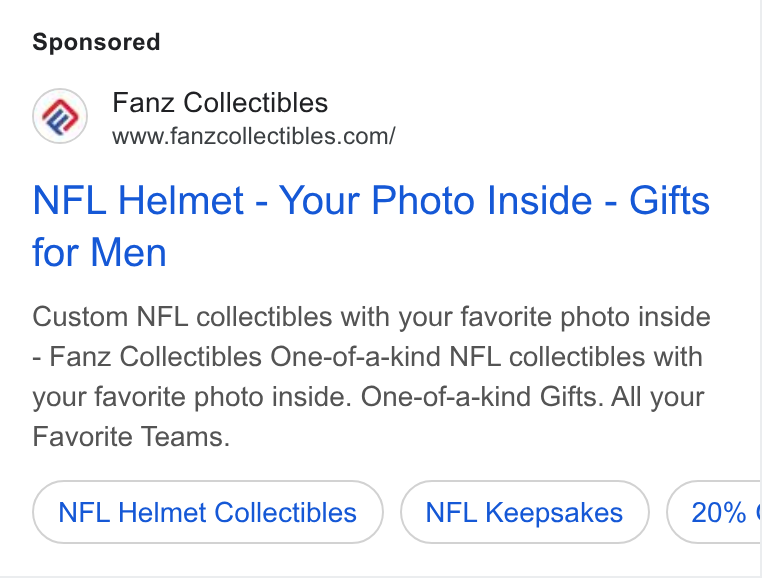
Task: Open the NFL Keepsakes sitelink chip
Action: click(x=524, y=512)
